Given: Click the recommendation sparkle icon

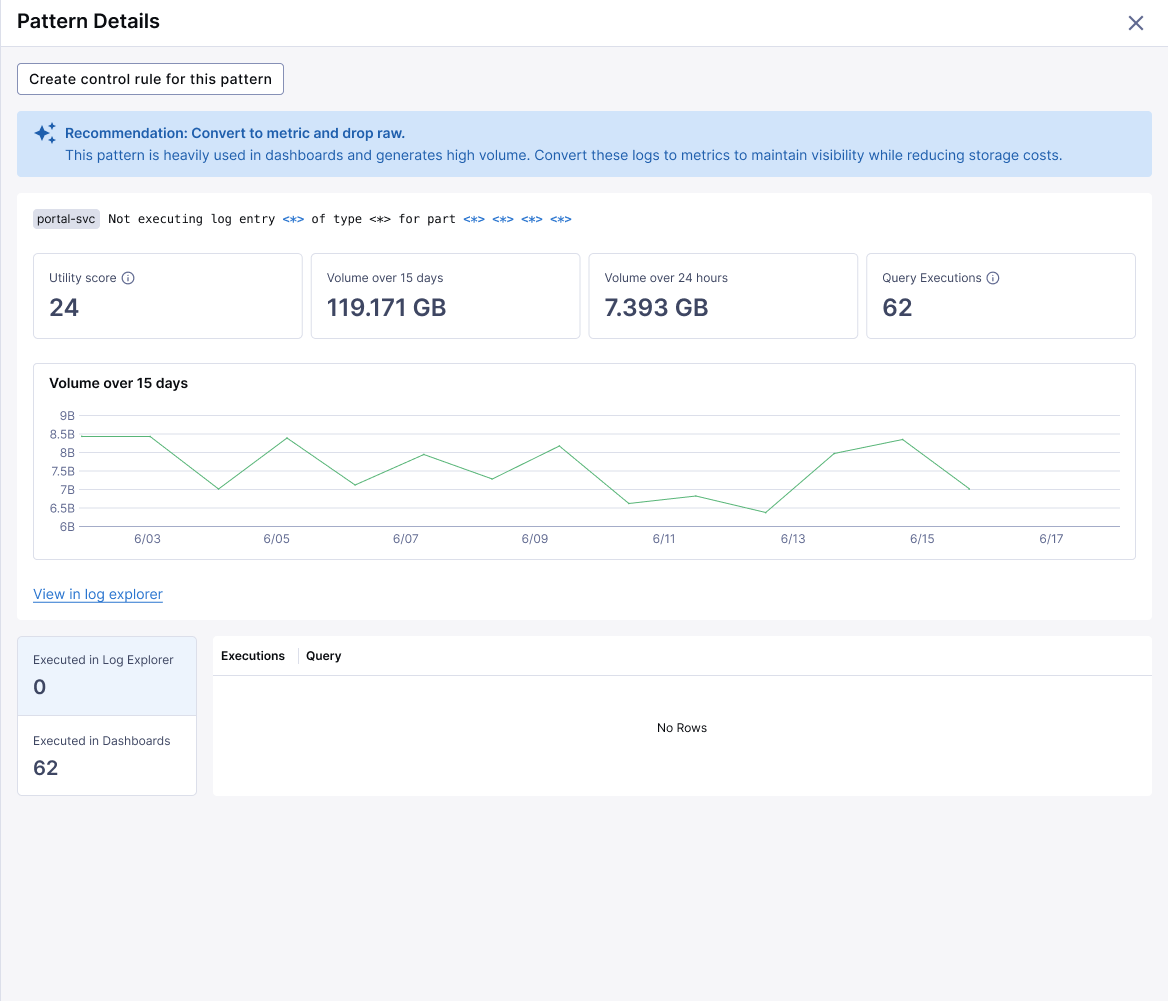Looking at the screenshot, I should tap(45, 133).
